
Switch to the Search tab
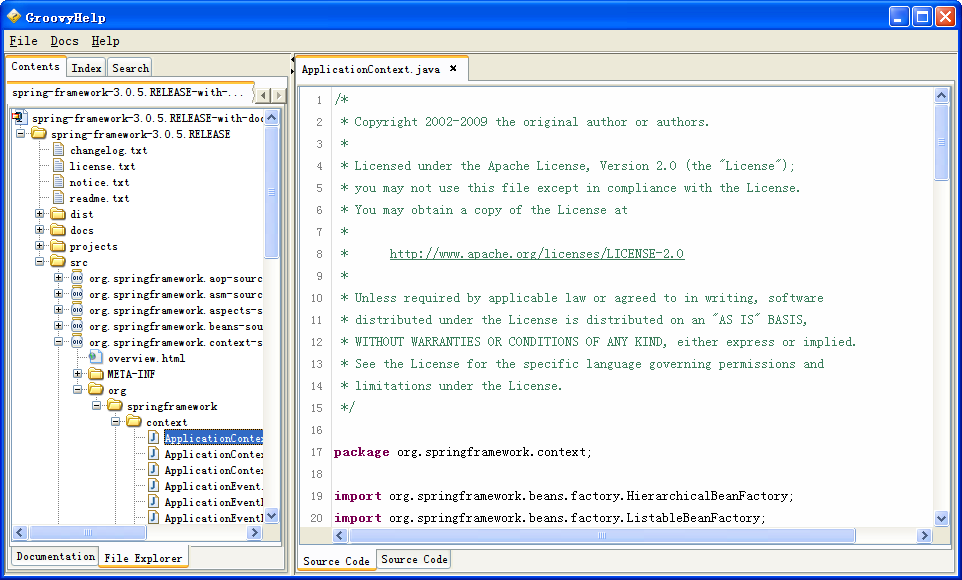click(130, 68)
